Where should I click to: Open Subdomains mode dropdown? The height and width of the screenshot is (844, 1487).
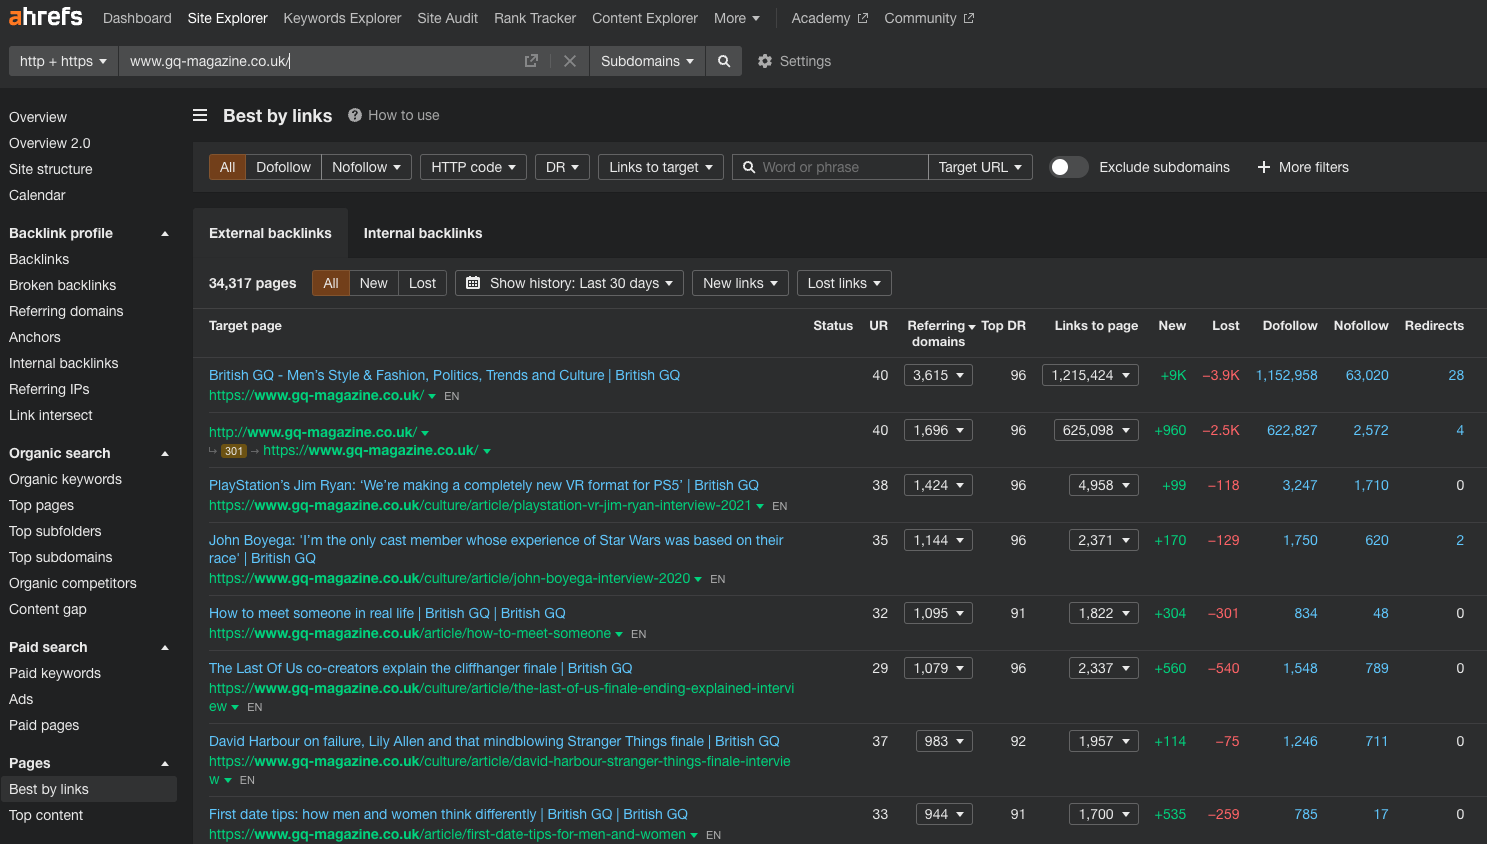[647, 61]
